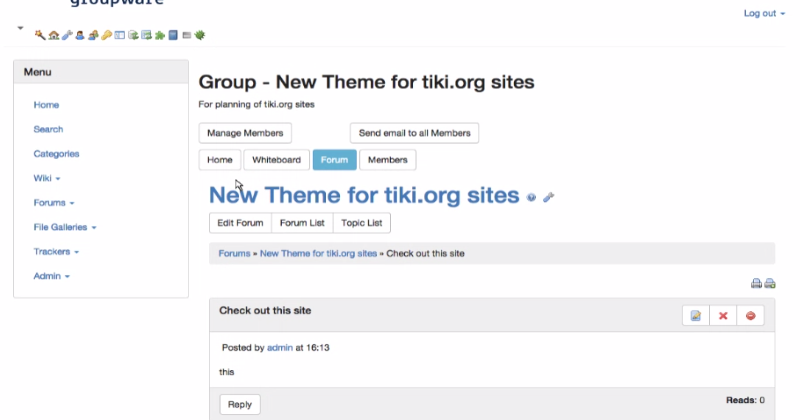Expand the Wiki menu in the sidebar
This screenshot has width=800, height=420.
click(x=47, y=178)
